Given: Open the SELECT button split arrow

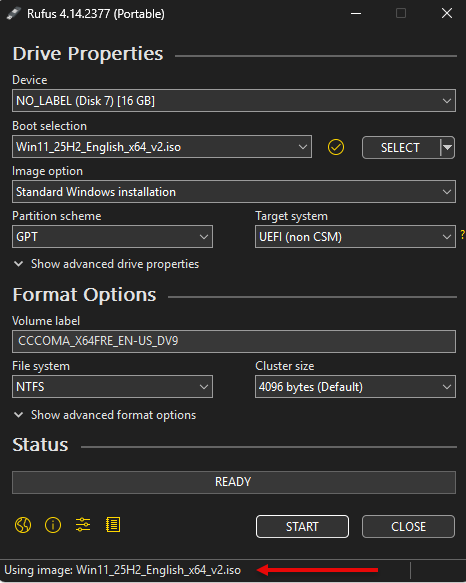Looking at the screenshot, I should click(x=447, y=148).
